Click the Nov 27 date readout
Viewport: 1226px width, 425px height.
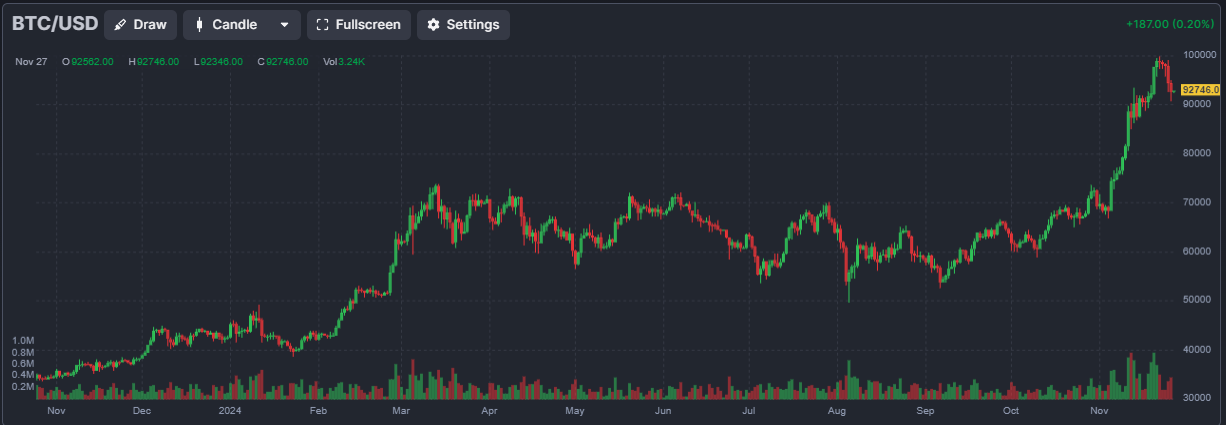31,62
